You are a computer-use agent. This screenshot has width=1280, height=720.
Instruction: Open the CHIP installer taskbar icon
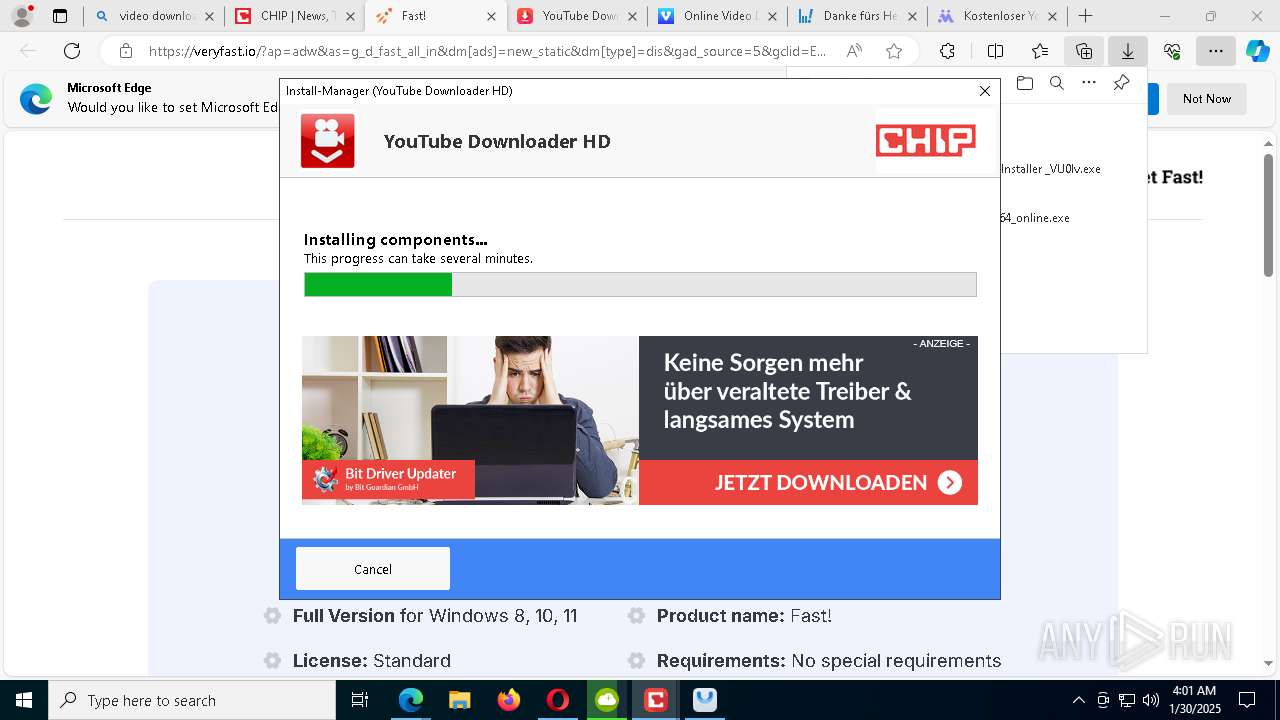[656, 700]
